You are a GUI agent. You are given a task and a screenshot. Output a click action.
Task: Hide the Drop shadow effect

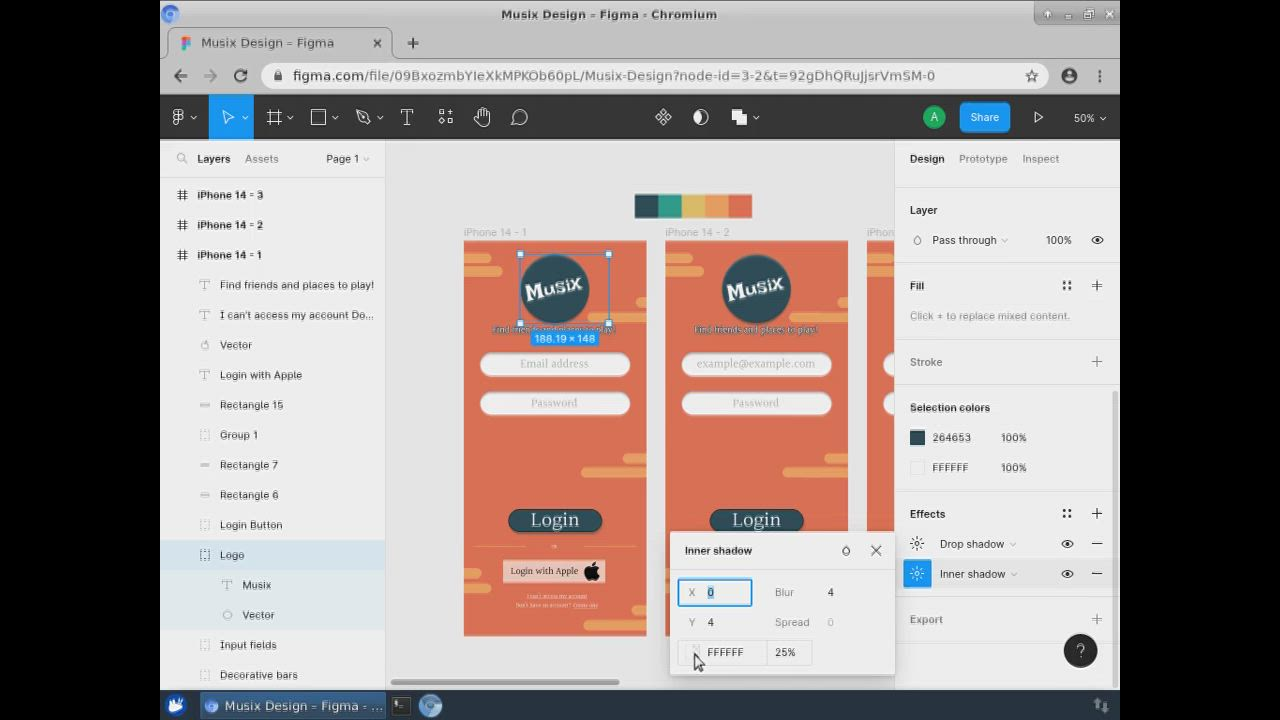[1067, 543]
